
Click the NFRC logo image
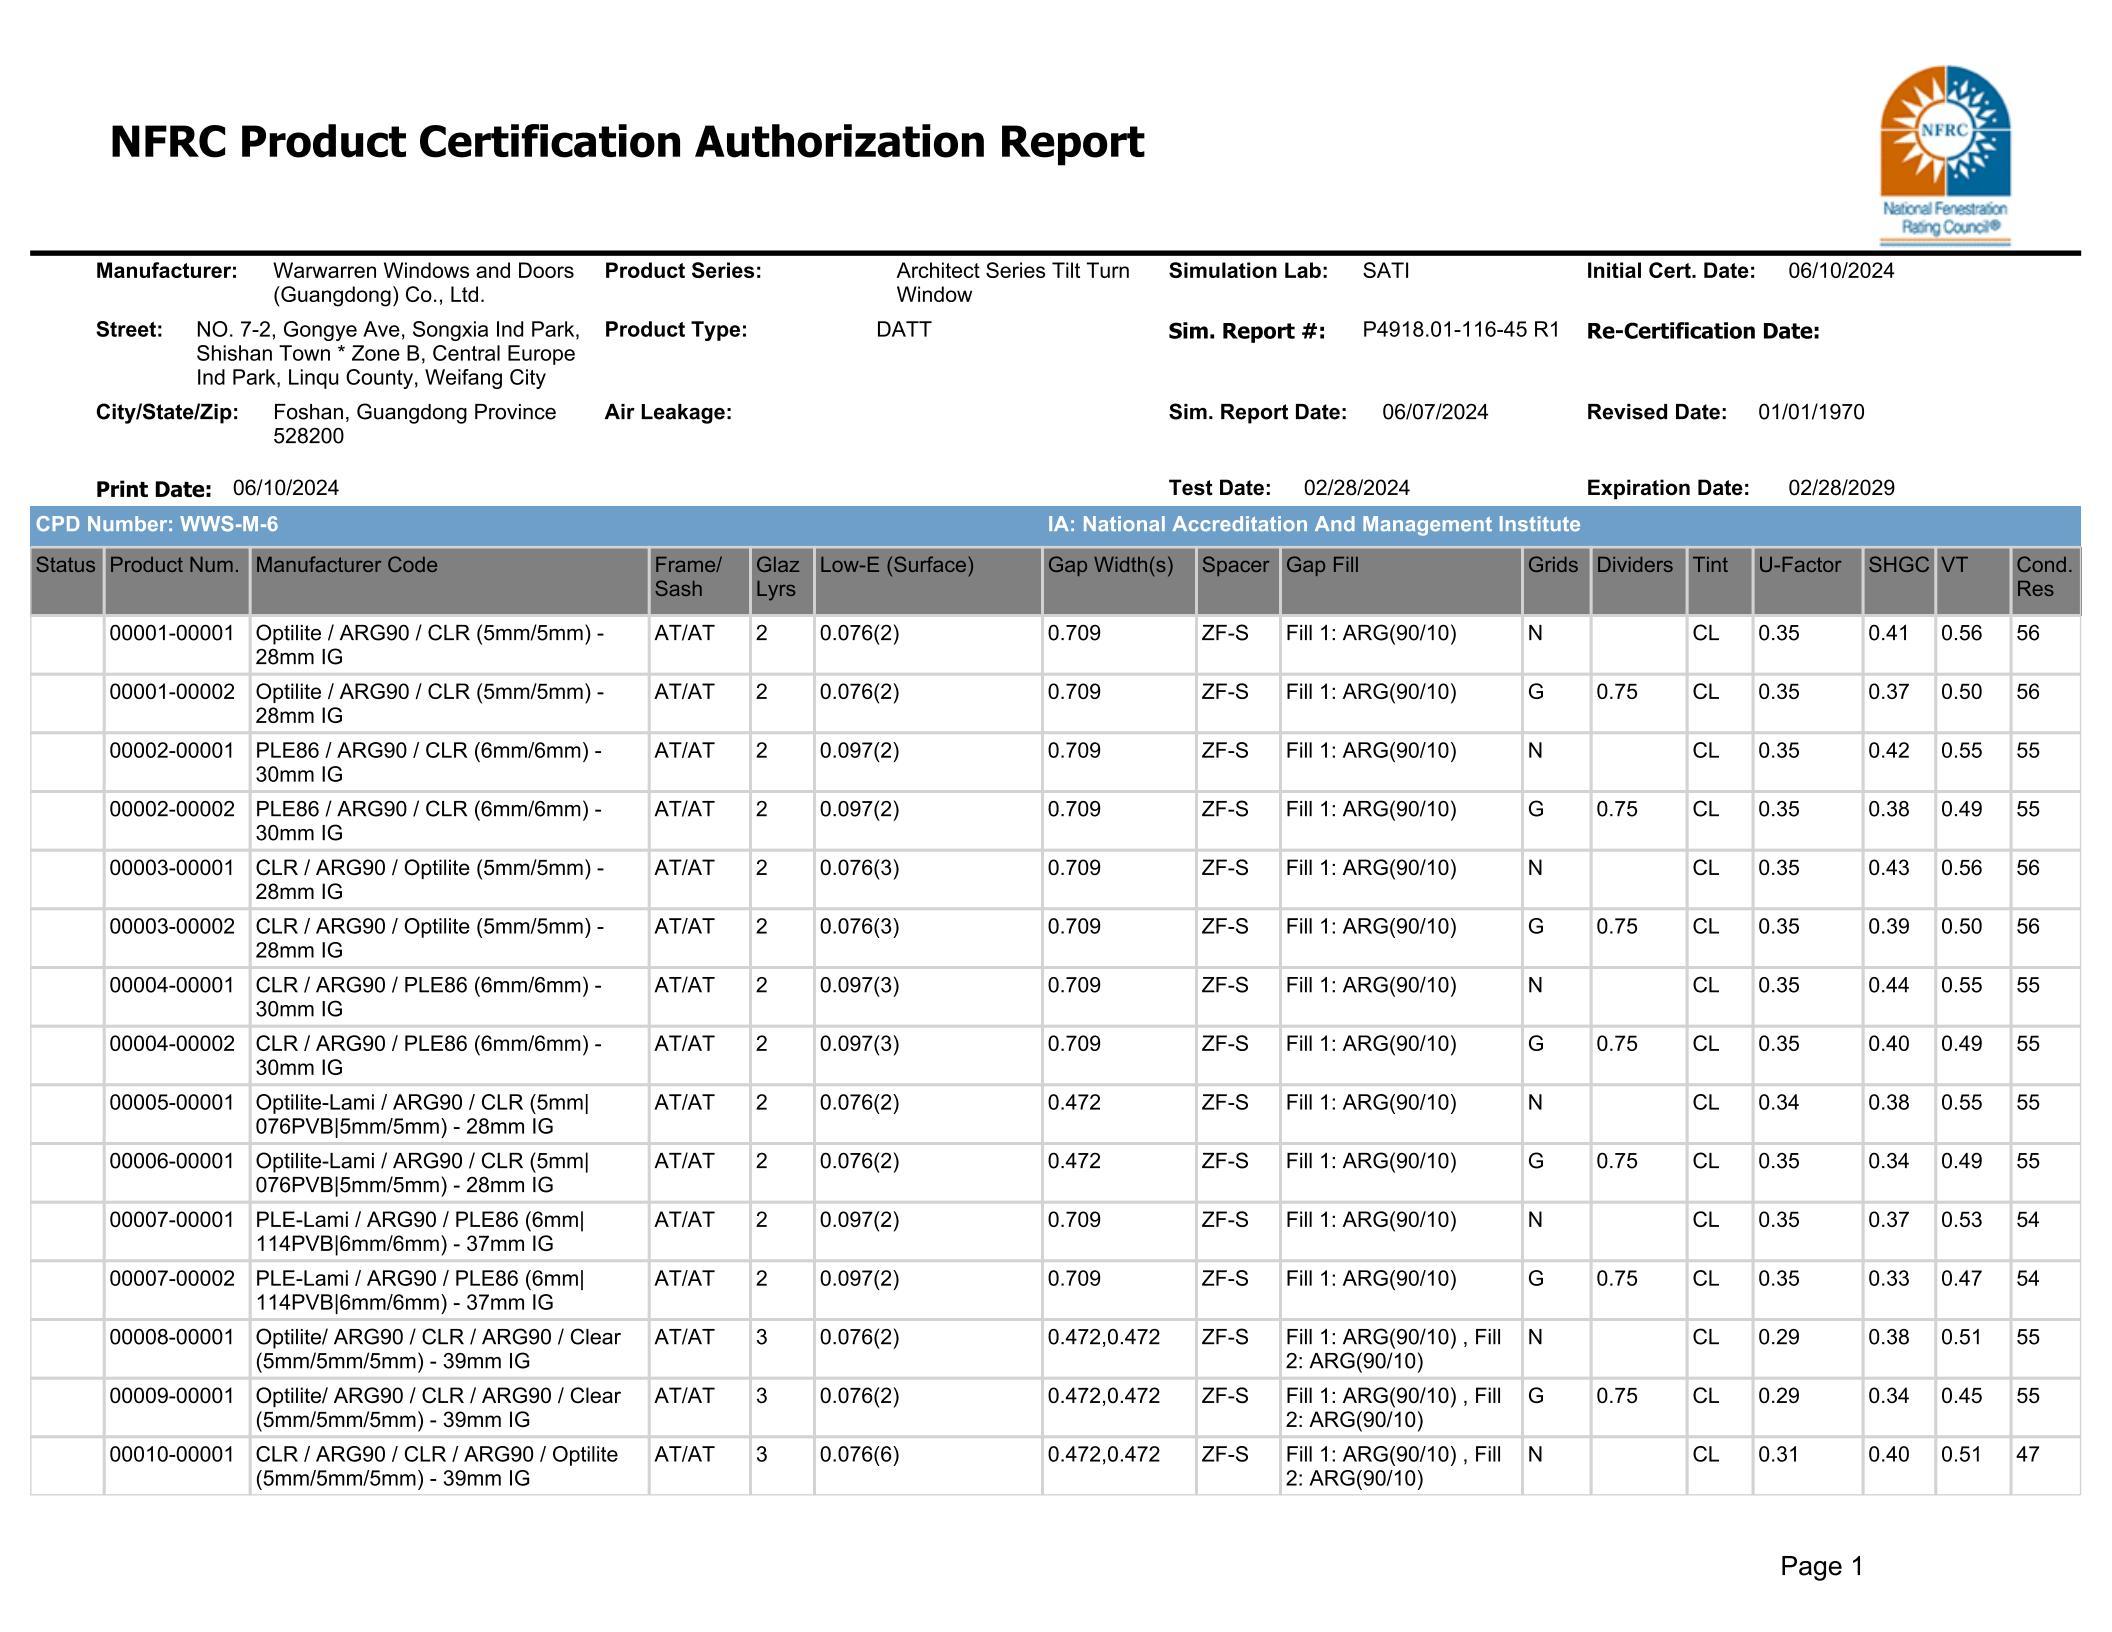pos(1945,155)
